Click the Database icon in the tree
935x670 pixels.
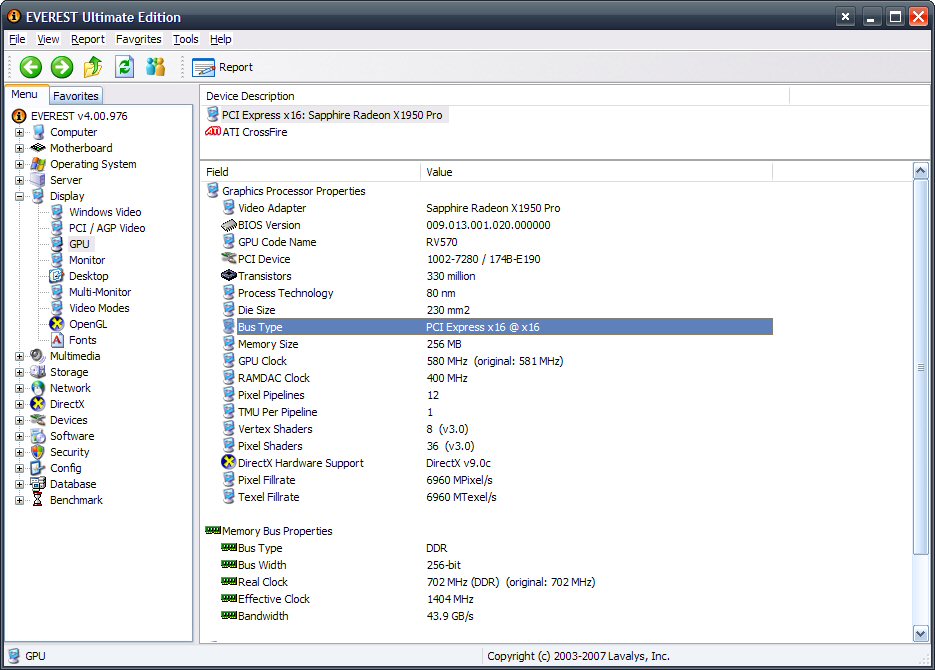click(38, 484)
